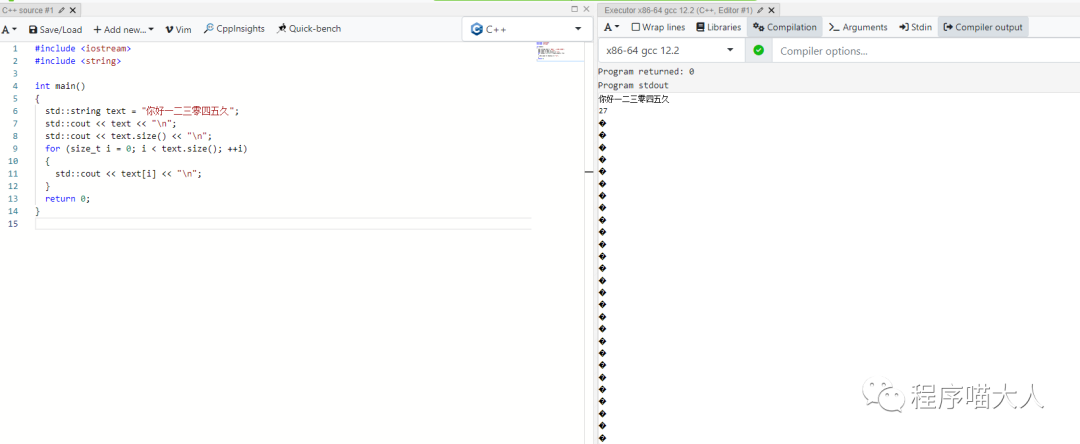Toggle Vim keybinding mode
The image size is (1080, 444).
tap(178, 29)
